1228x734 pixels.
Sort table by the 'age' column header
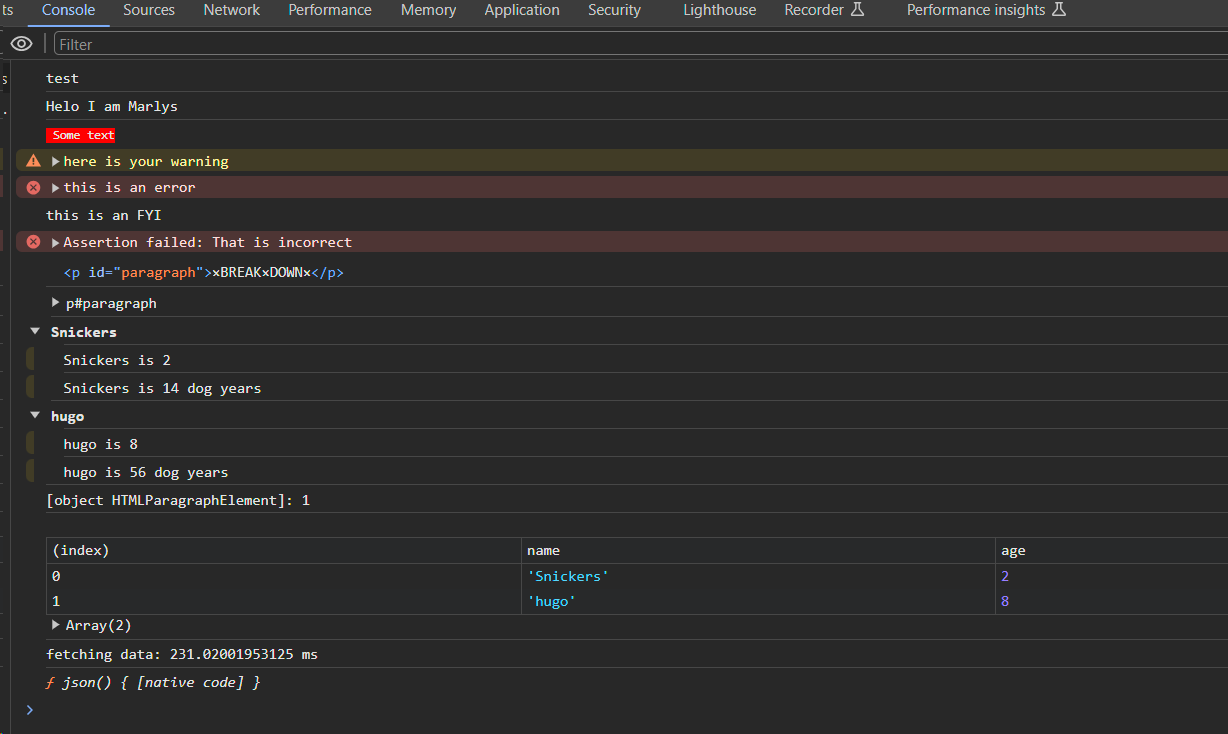[x=1112, y=551]
